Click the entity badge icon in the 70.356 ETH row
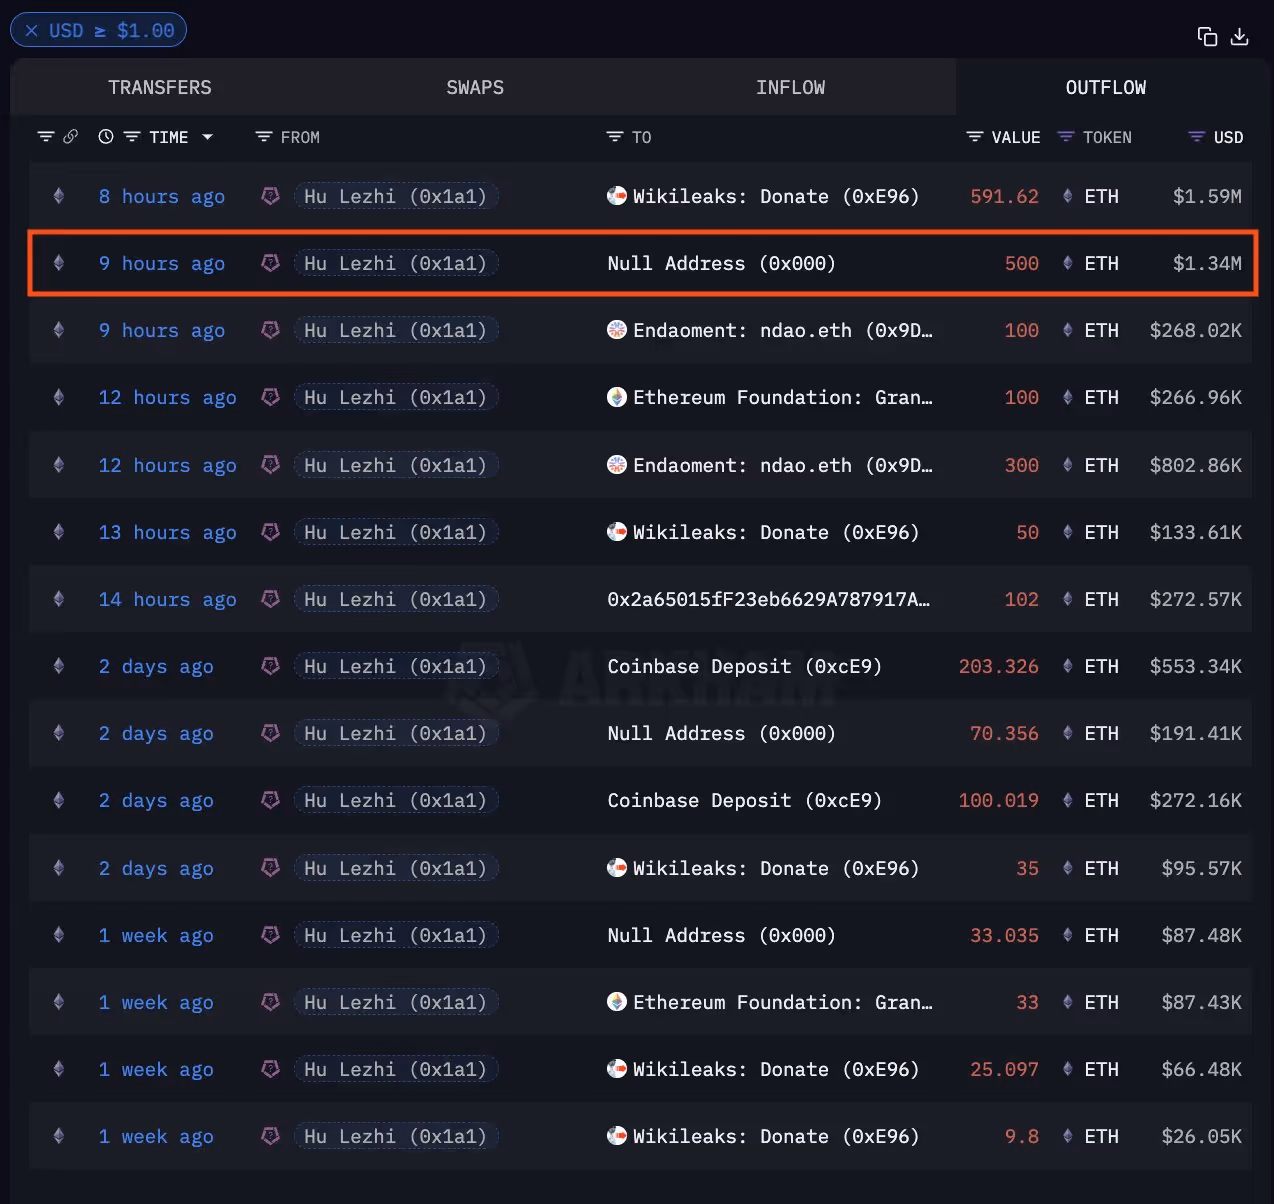The height and width of the screenshot is (1204, 1274). [x=270, y=734]
